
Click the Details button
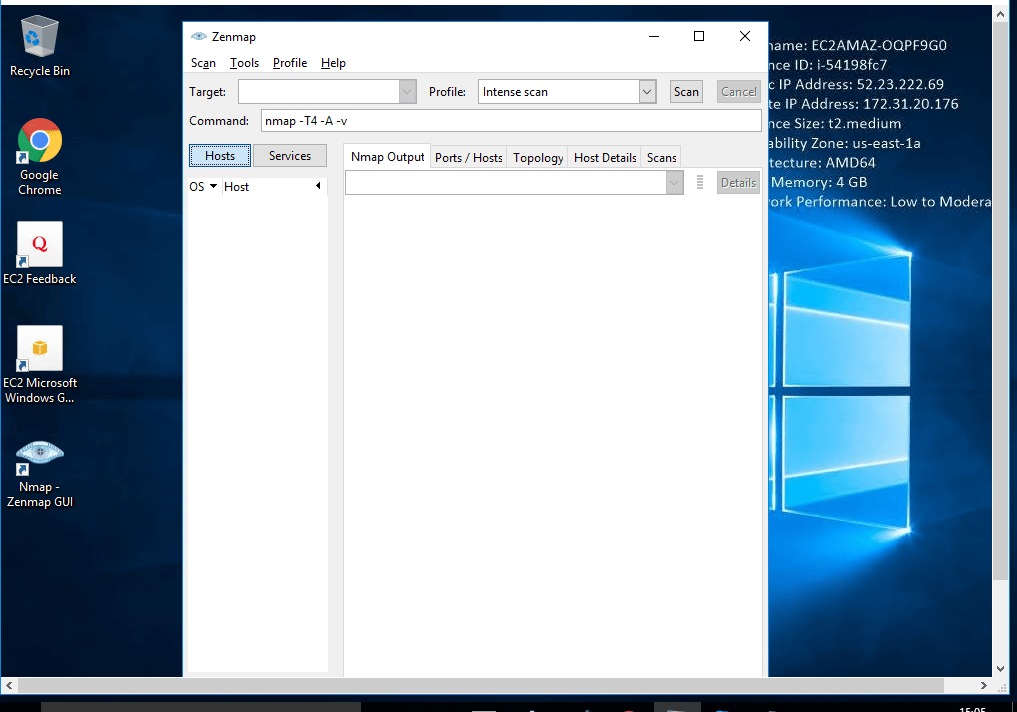tap(738, 182)
